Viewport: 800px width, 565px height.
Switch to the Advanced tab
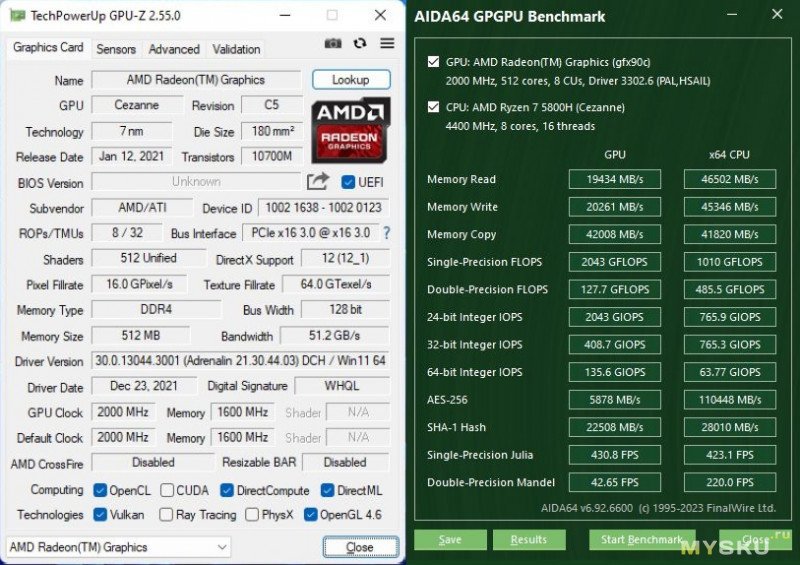pos(174,50)
